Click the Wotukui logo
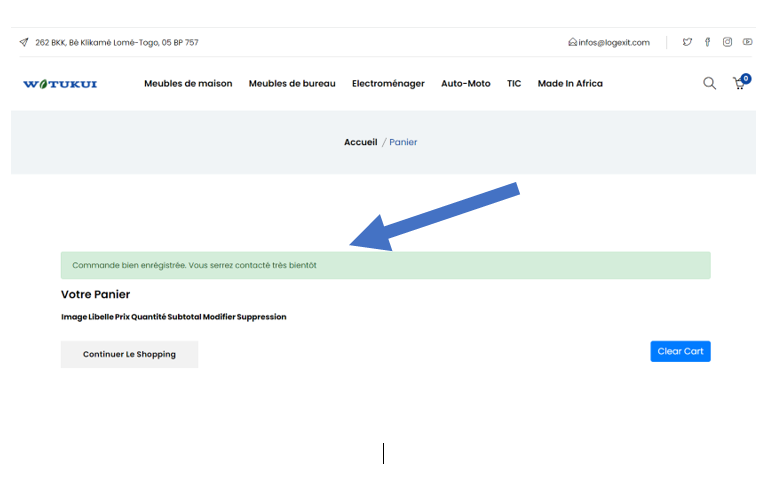Viewport: 772px width, 477px height. 60,84
